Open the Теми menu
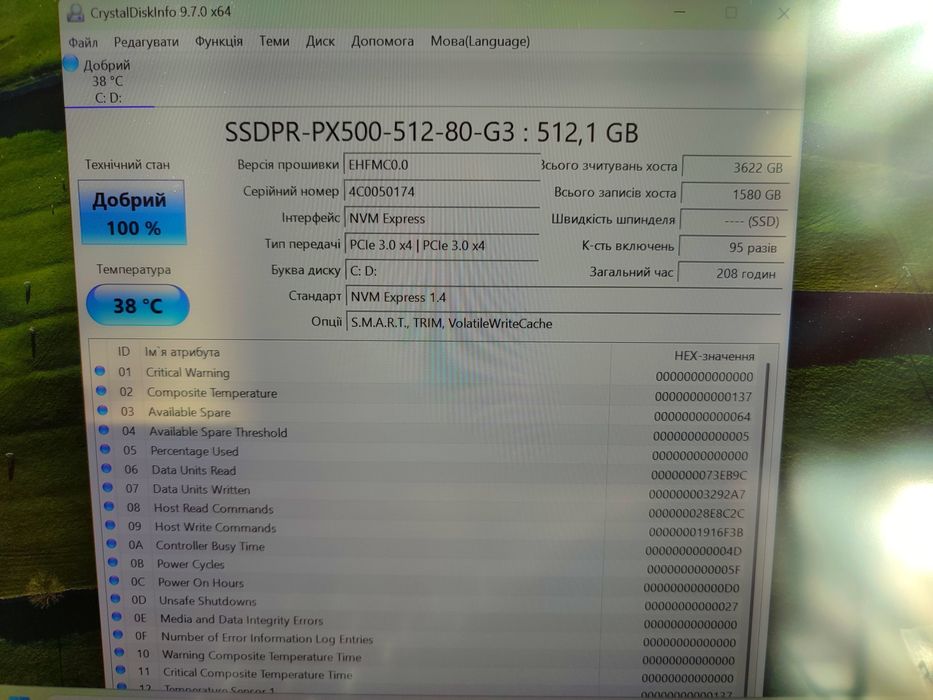The width and height of the screenshot is (933, 700). [x=274, y=41]
